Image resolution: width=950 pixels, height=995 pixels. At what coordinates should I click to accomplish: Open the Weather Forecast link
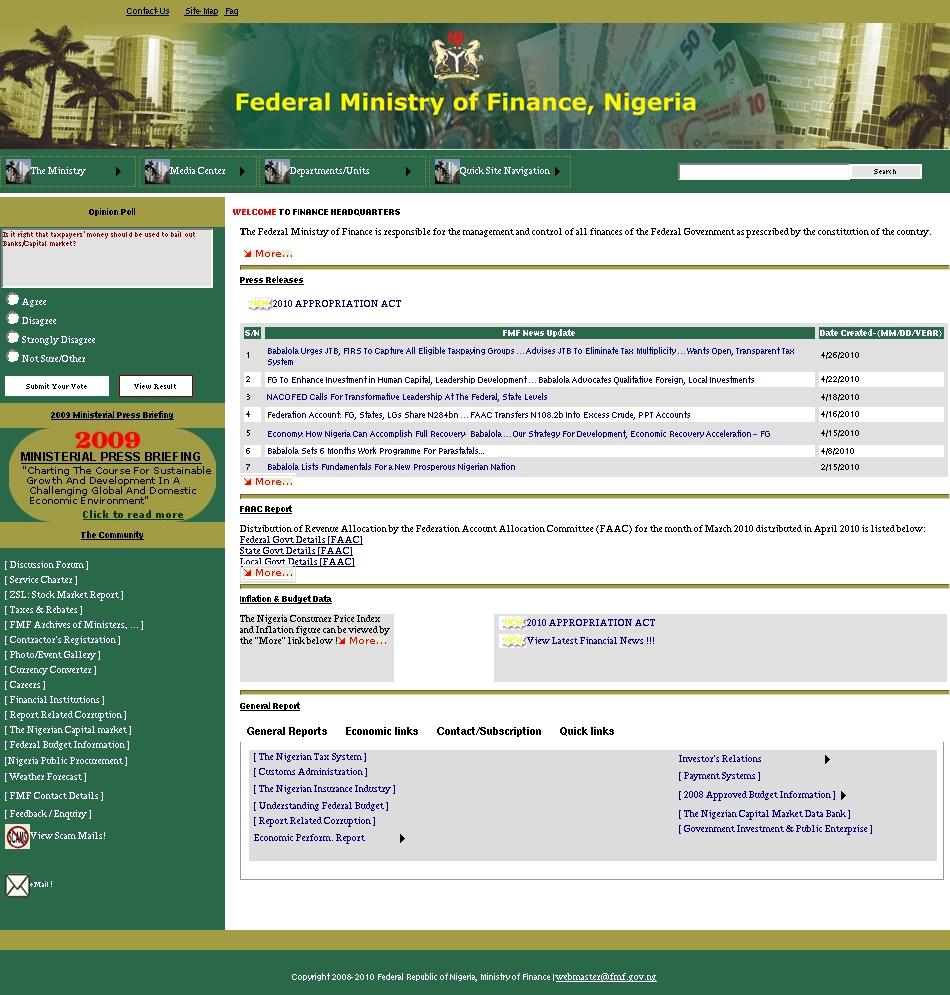pos(45,777)
